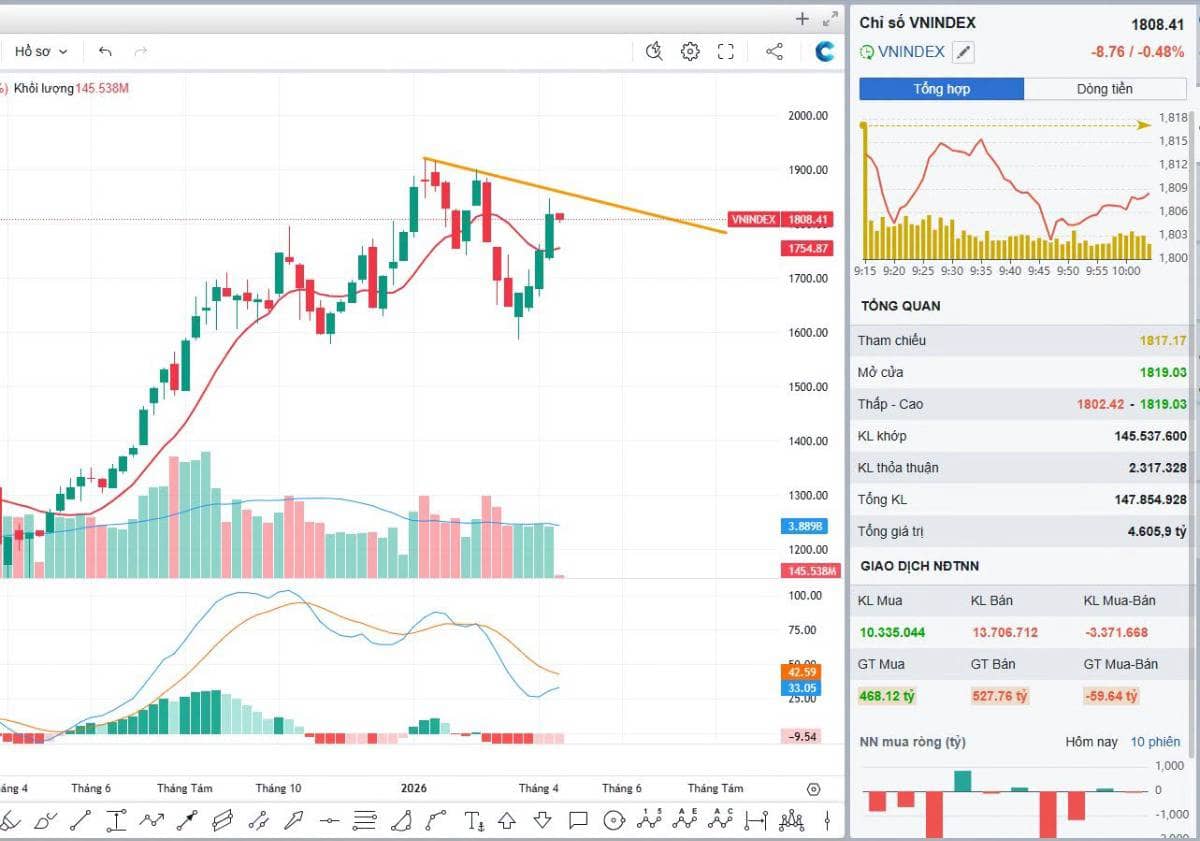Open the Hồ sơ dropdown menu
Screen dimensions: 1200x841
(40, 51)
